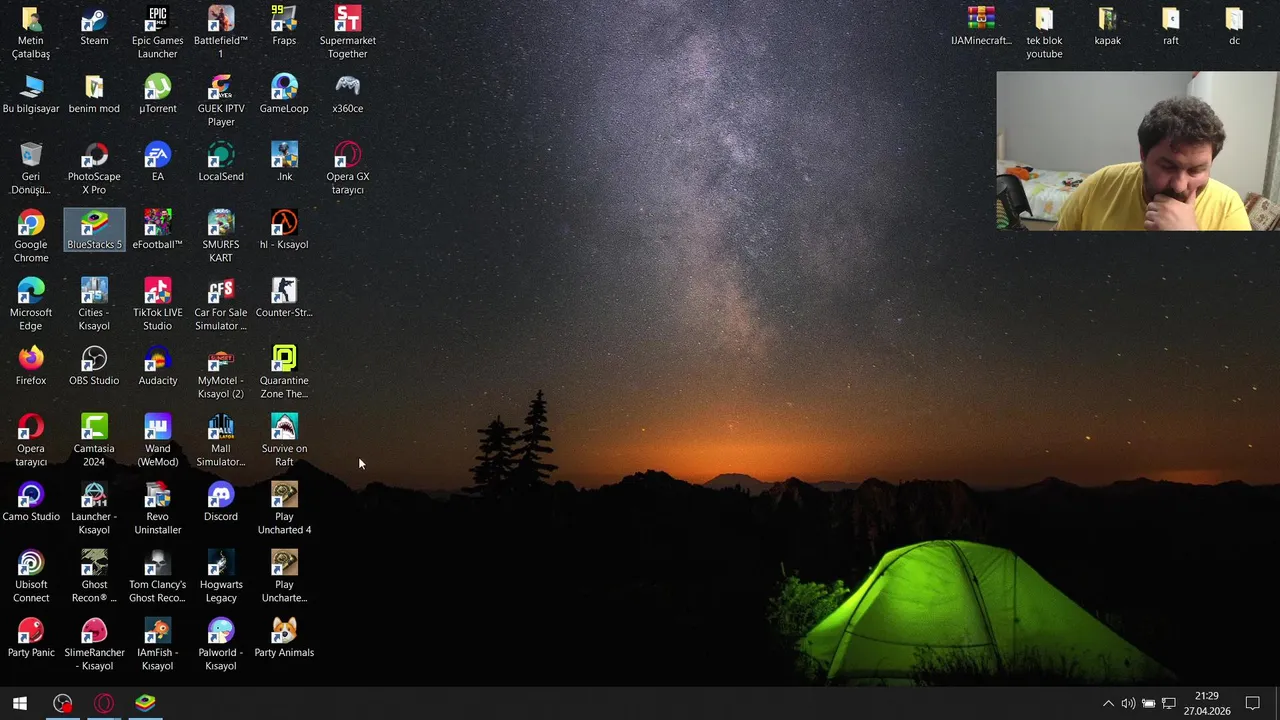1280x720 pixels.
Task: Open Fraps desktop icon
Action: coord(284,26)
